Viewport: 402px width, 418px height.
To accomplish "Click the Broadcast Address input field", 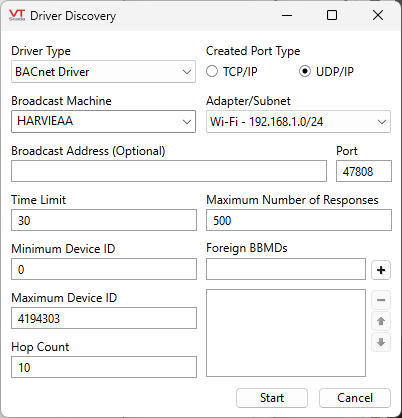I will 169,171.
